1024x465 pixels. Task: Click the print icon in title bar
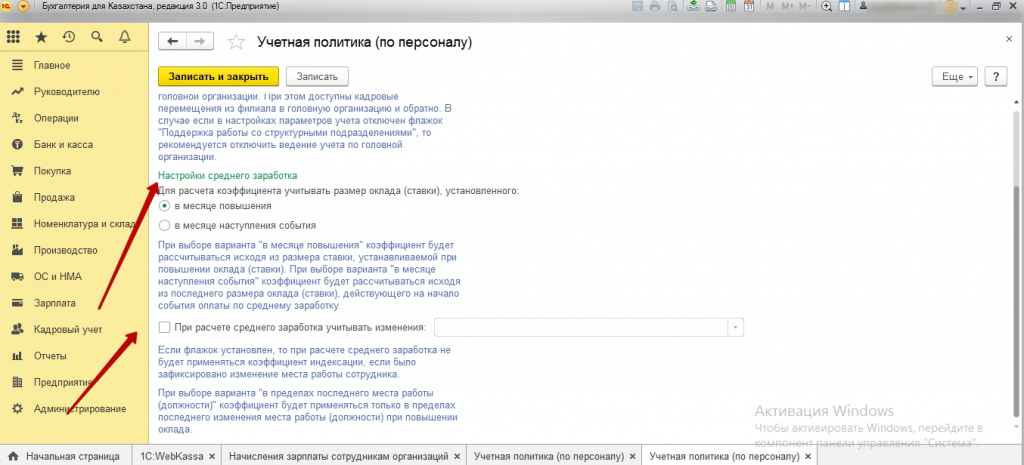(x=654, y=6)
